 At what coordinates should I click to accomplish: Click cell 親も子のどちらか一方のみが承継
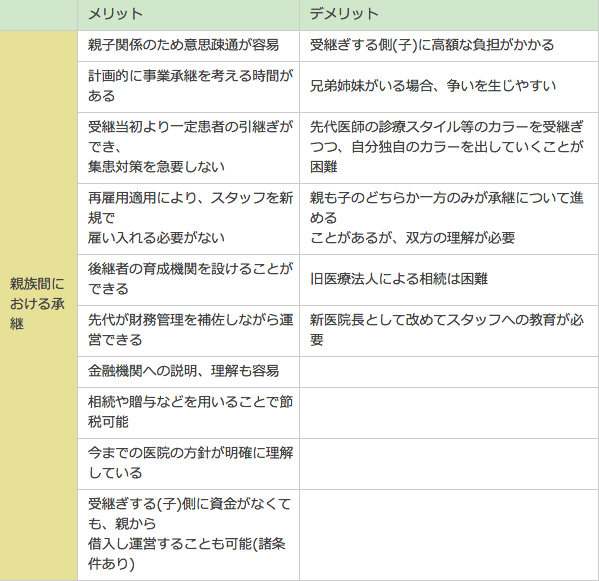pos(449,219)
